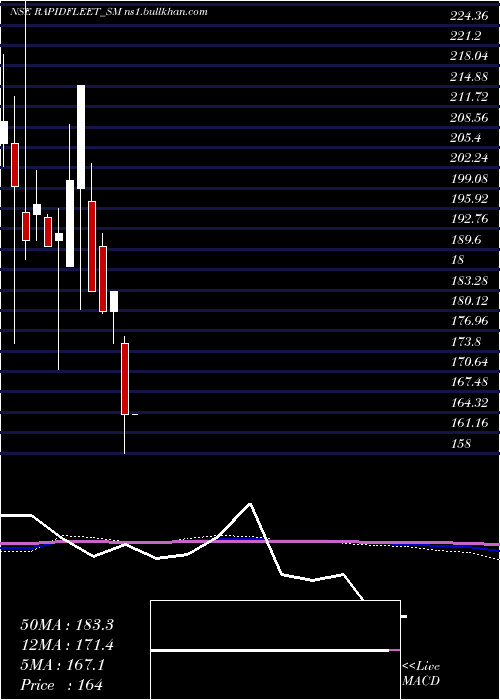Click the 189.6 price axis label

[465, 240]
